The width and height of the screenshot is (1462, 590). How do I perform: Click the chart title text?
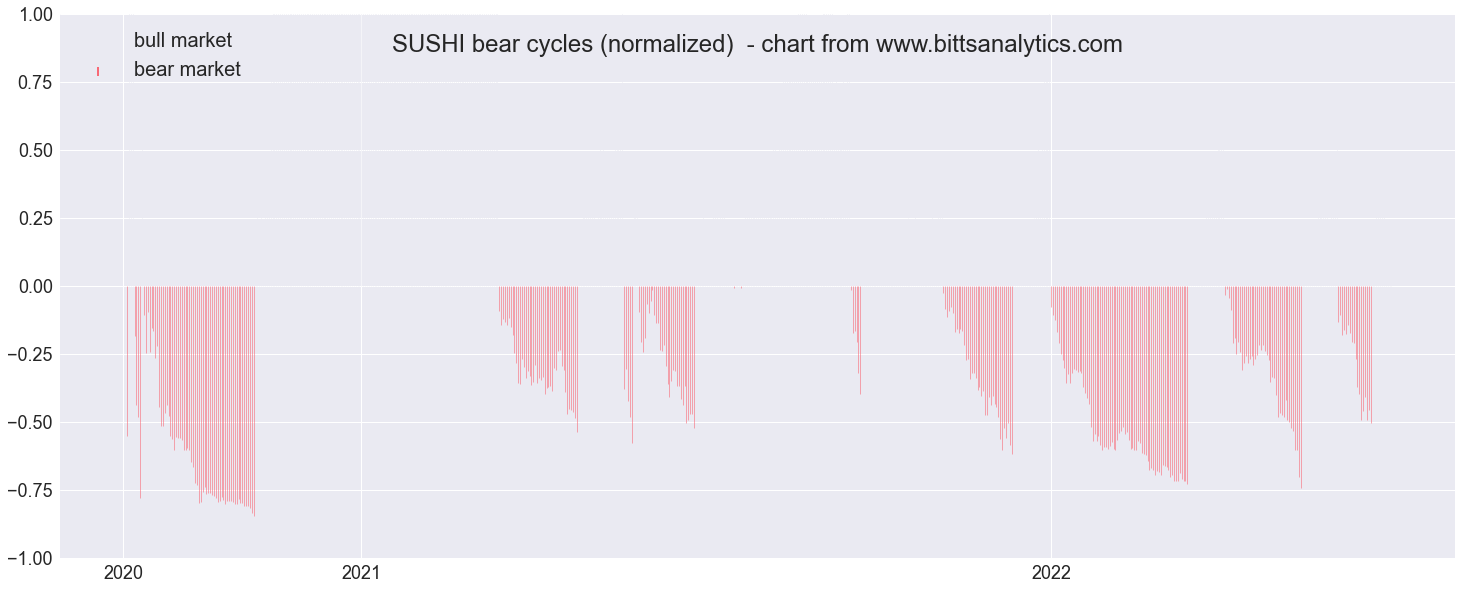757,44
